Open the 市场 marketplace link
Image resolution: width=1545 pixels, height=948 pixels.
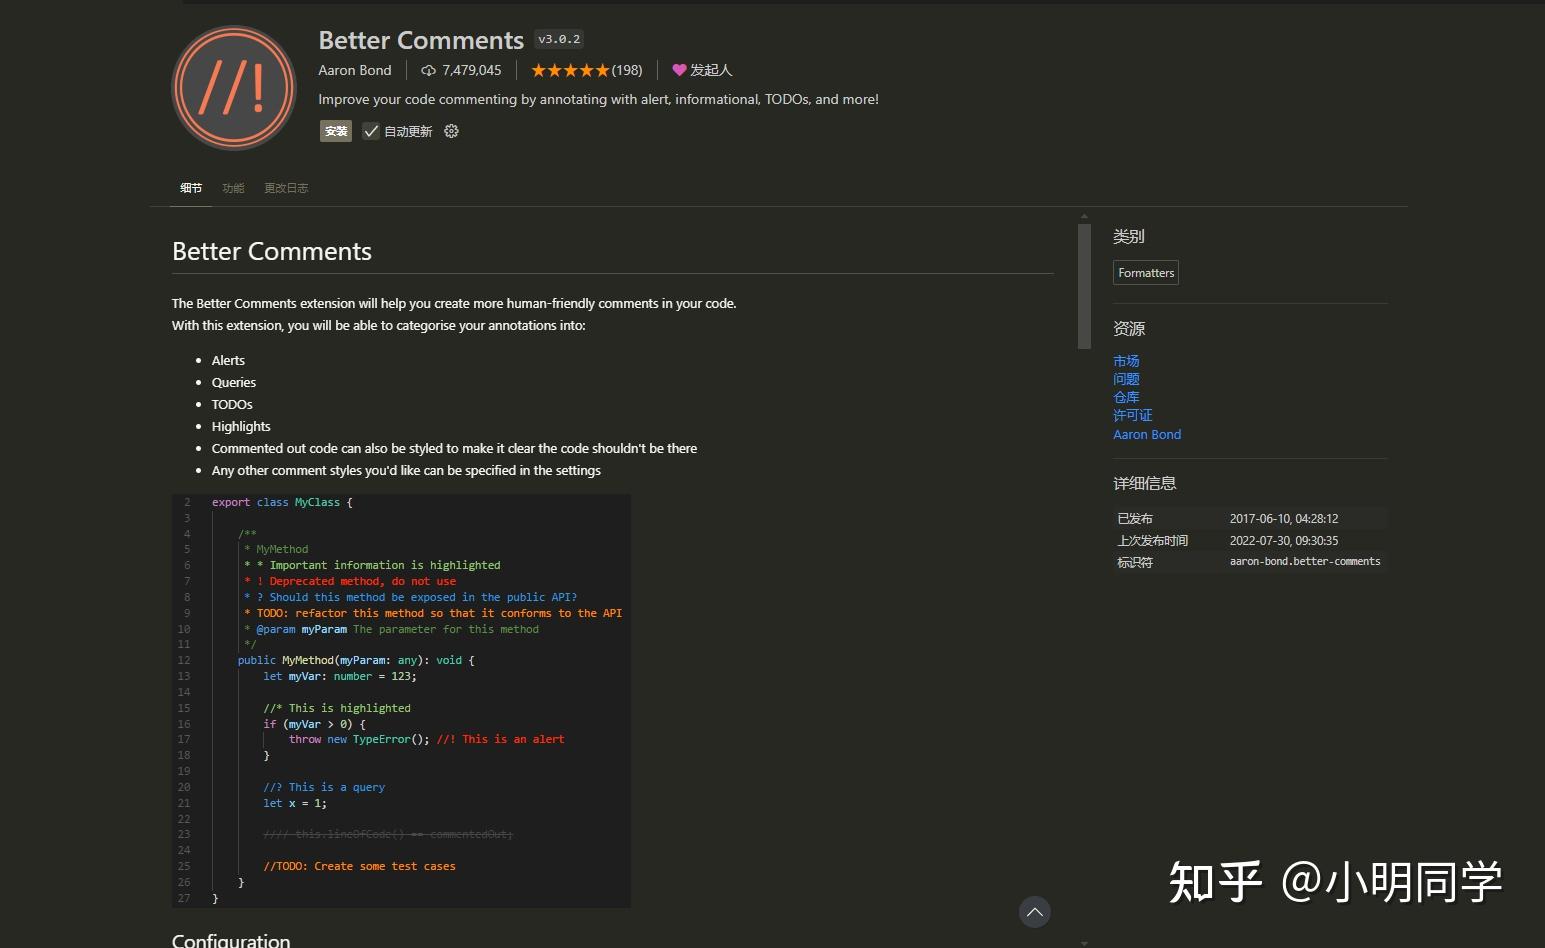1126,361
